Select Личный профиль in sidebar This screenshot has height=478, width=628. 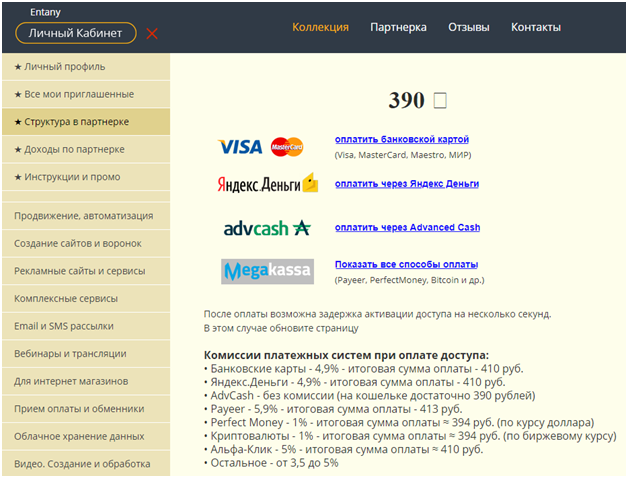[86, 67]
